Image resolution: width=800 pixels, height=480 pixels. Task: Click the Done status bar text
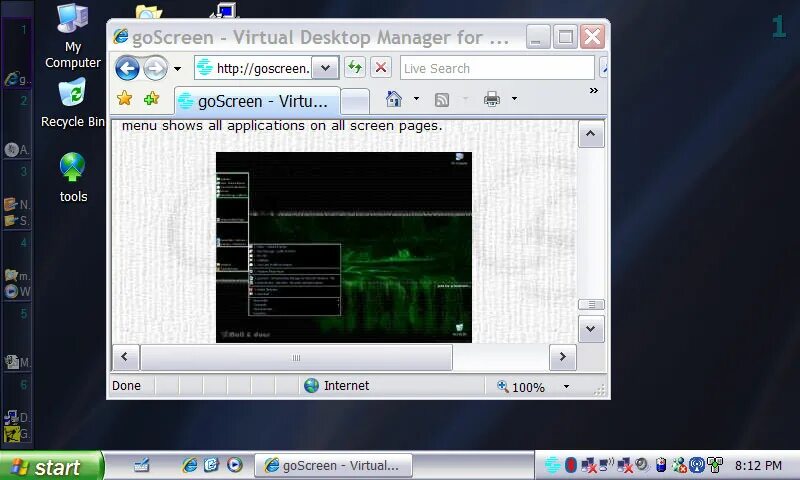point(127,386)
